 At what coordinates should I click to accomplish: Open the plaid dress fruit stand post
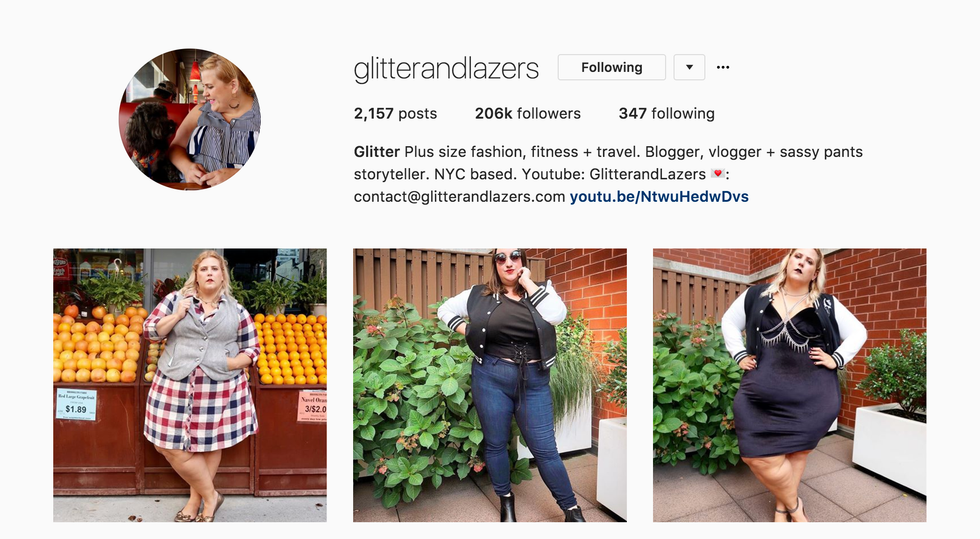190,385
